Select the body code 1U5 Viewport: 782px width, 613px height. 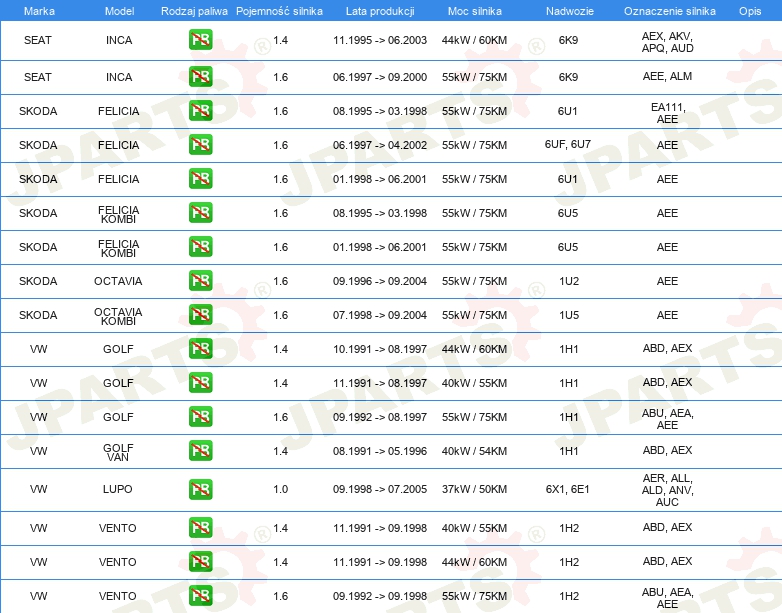[569, 315]
